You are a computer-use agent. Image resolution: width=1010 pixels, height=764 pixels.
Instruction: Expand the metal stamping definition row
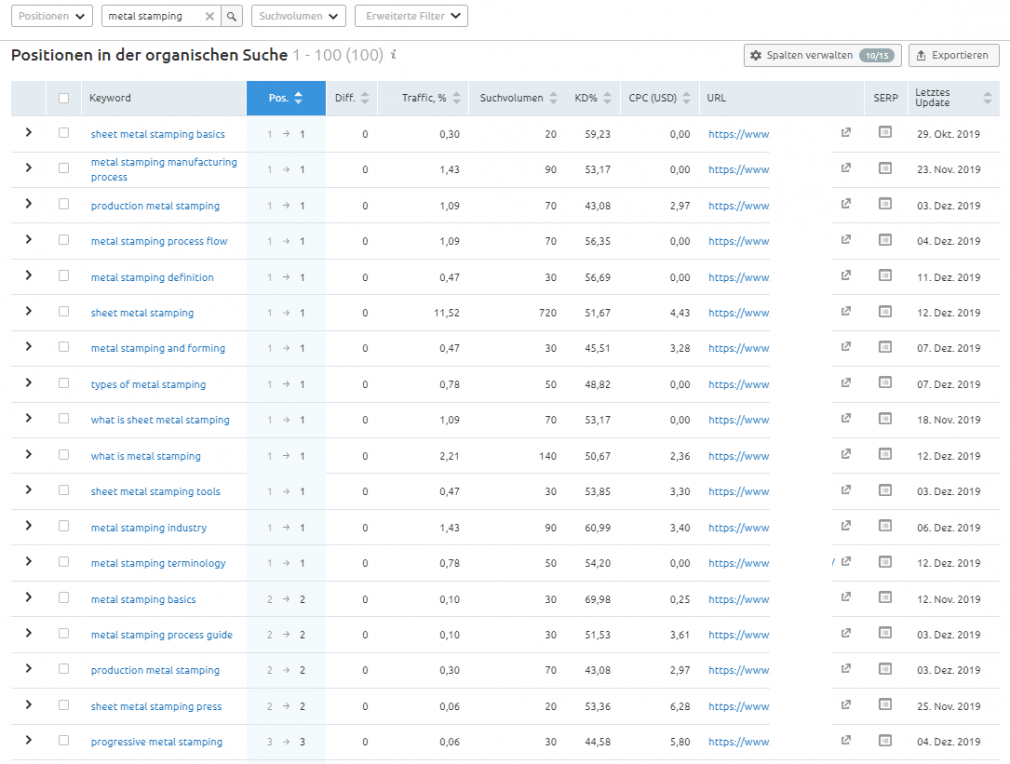click(28, 275)
